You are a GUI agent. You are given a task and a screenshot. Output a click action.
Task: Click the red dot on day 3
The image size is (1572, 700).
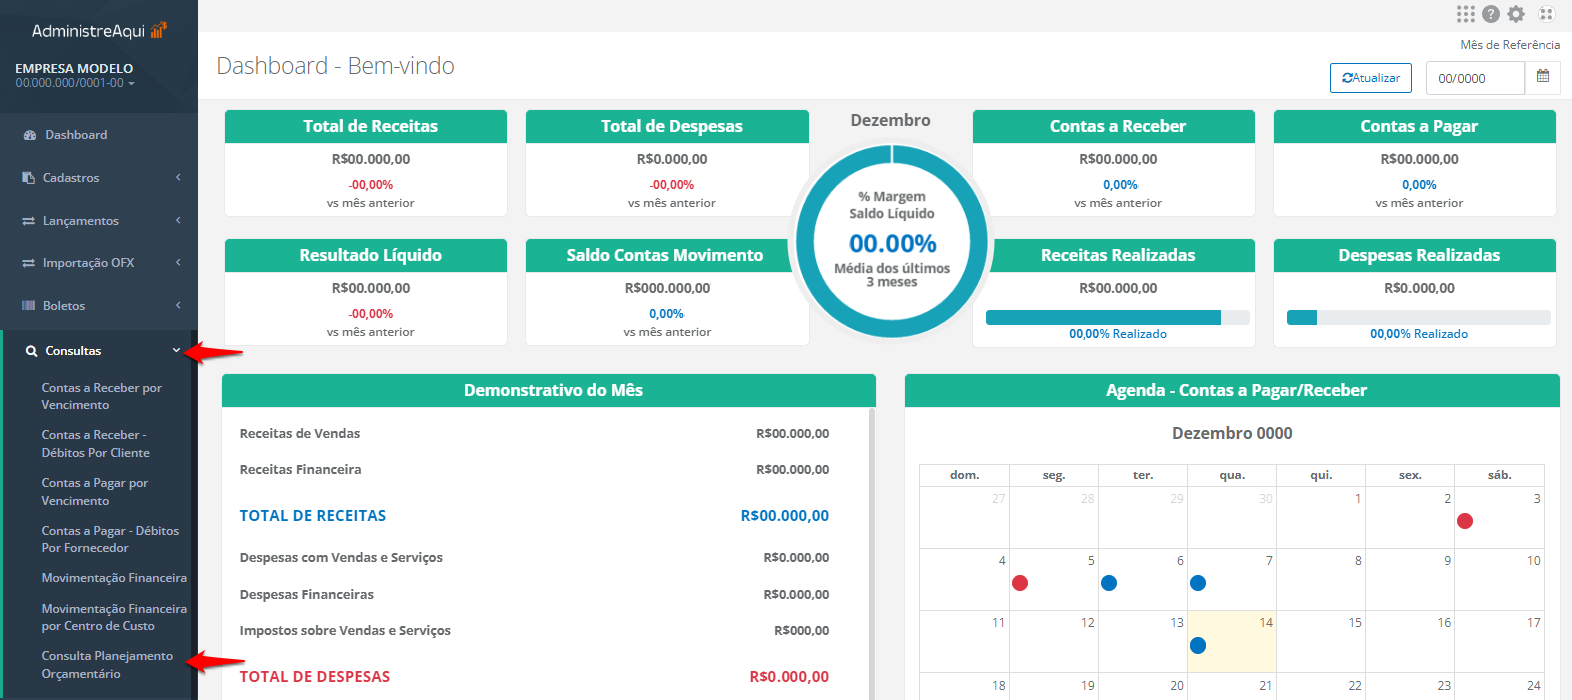click(x=1465, y=521)
